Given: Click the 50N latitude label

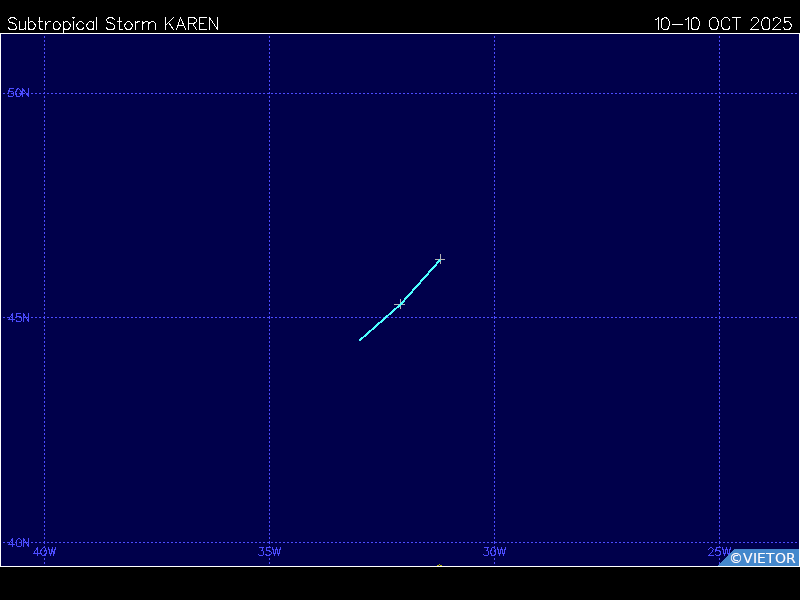Looking at the screenshot, I should point(19,93).
